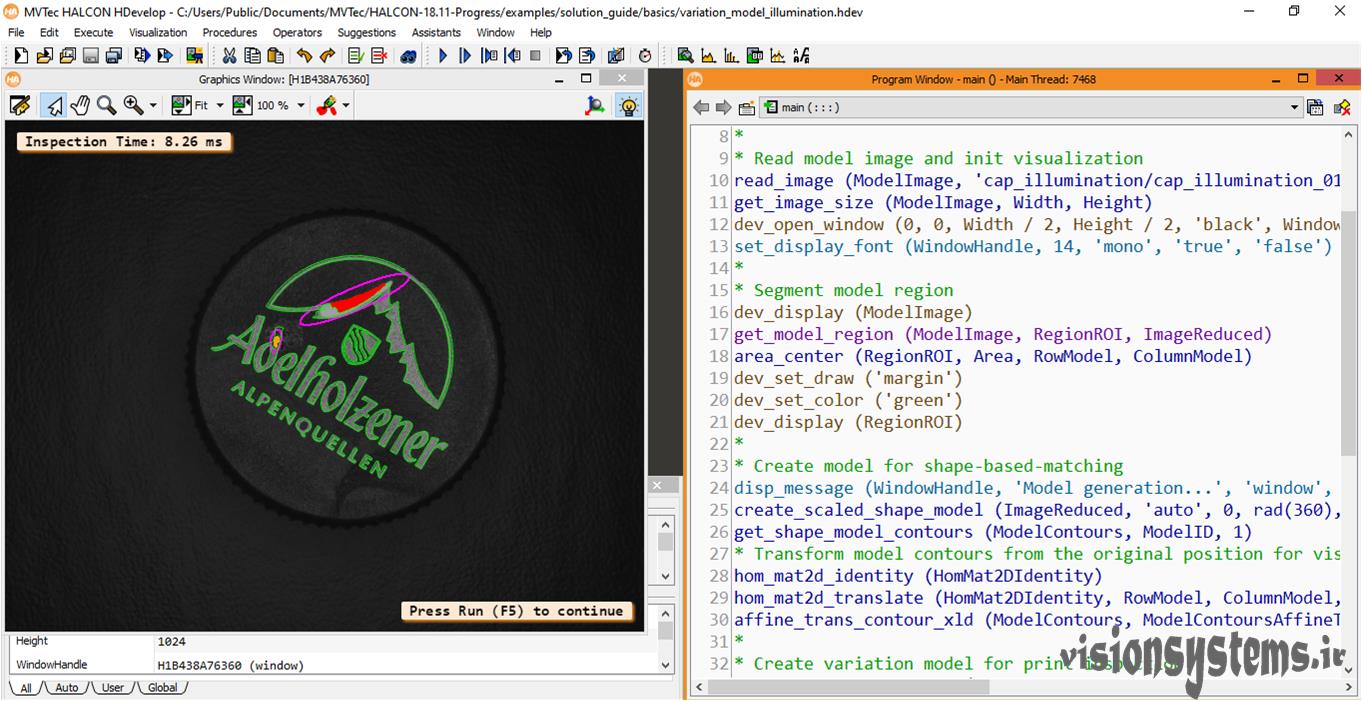Image resolution: width=1362 pixels, height=701 pixels.
Task: Create a new program with New icon
Action: [20, 56]
